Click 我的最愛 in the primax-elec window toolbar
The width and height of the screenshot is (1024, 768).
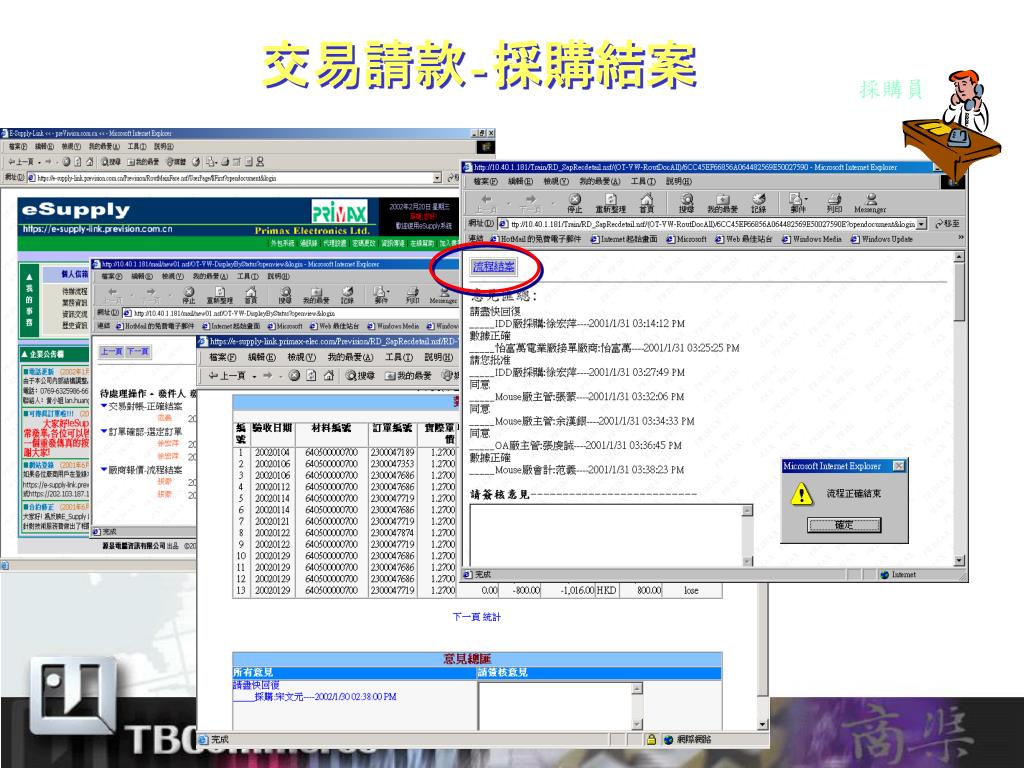click(x=409, y=376)
